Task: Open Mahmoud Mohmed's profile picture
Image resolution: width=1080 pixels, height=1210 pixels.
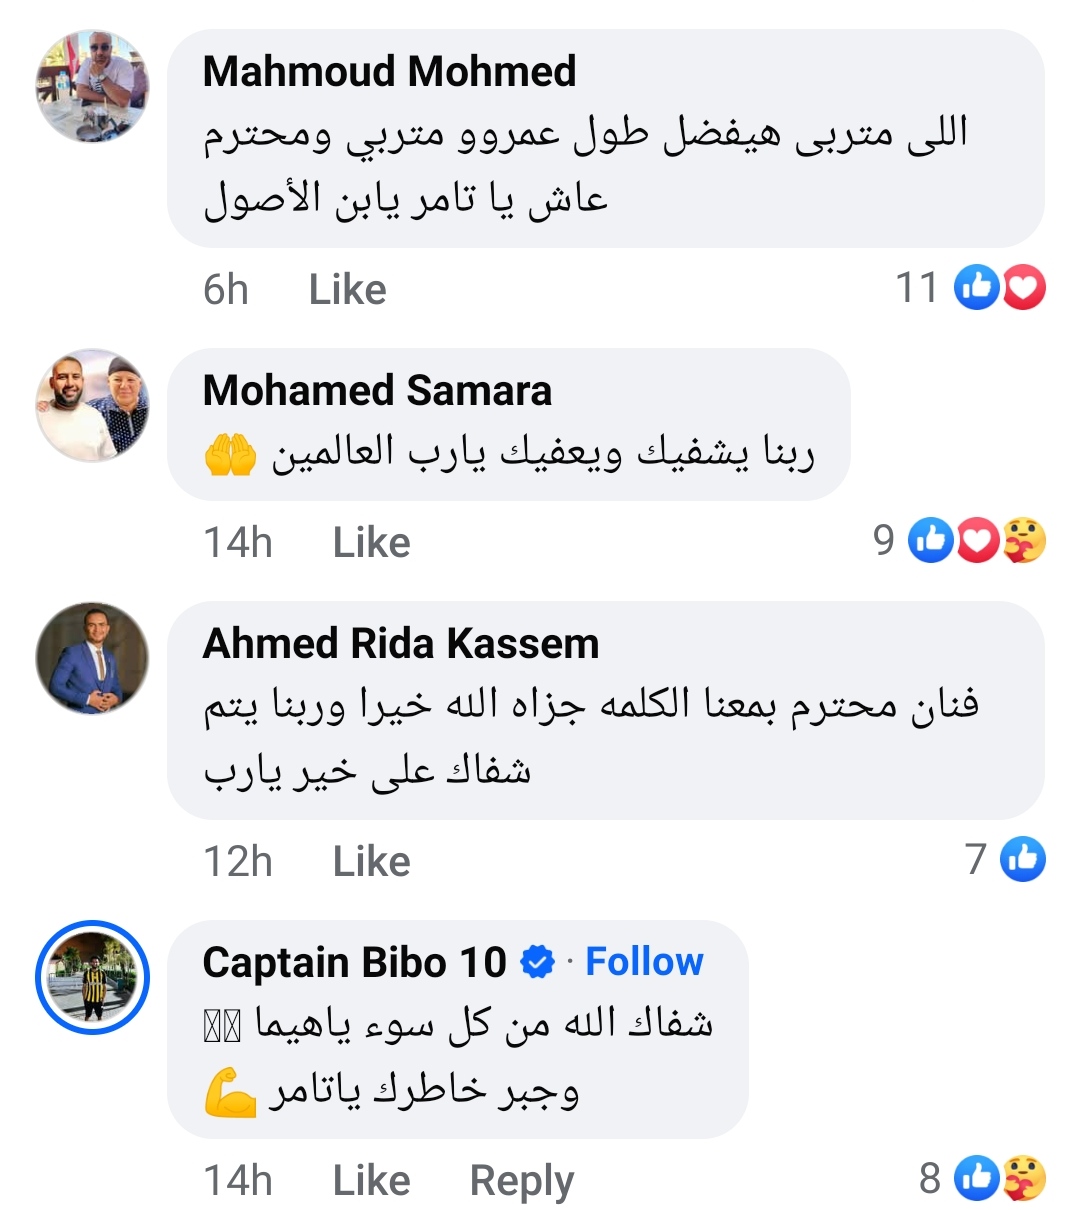Action: pos(92,86)
